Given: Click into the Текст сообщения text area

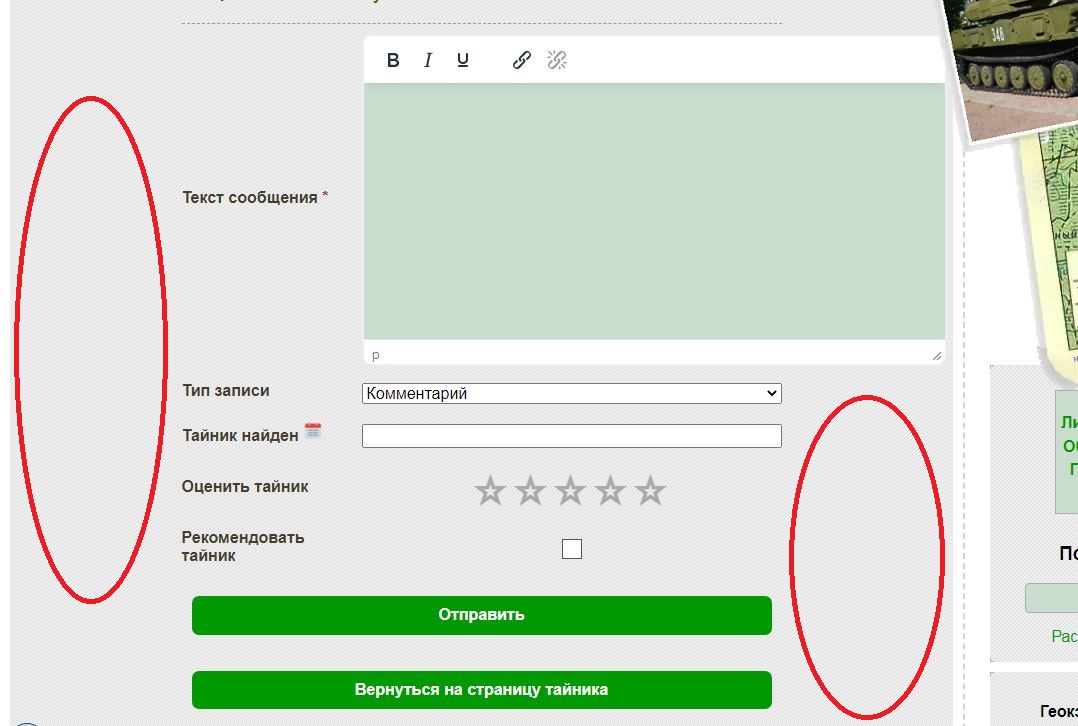Looking at the screenshot, I should coord(653,211).
